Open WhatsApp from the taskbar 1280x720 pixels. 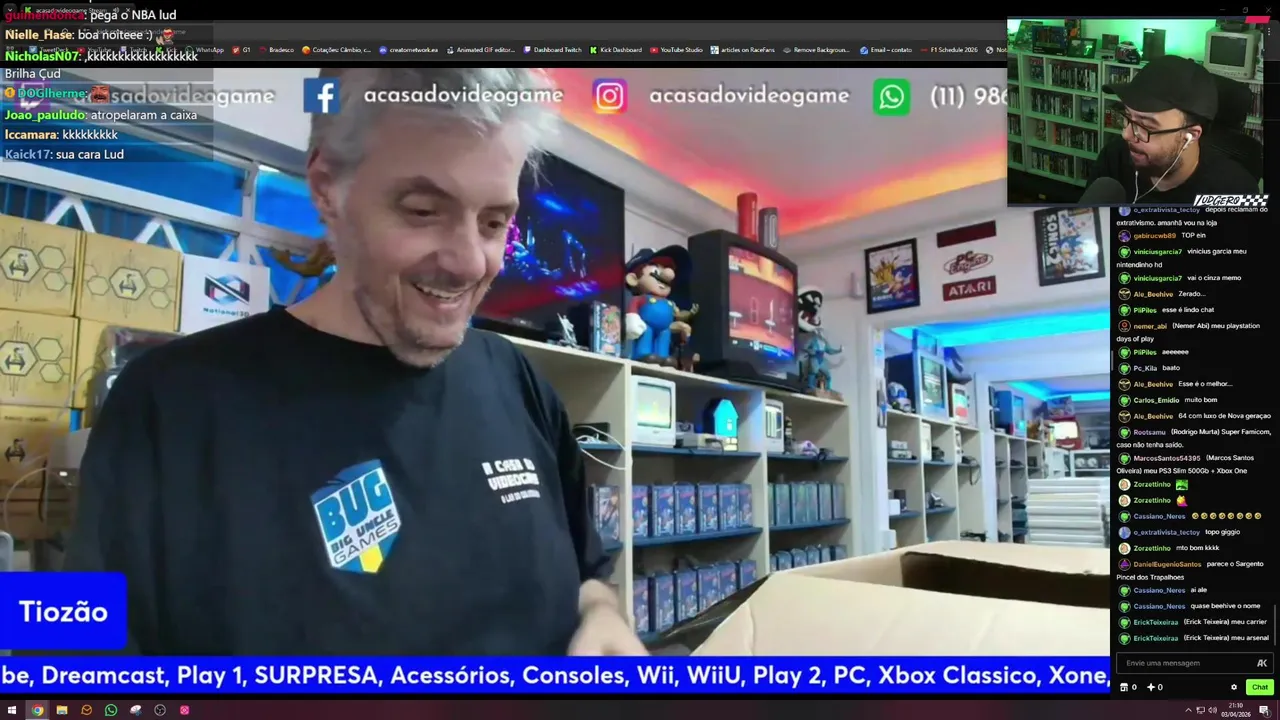tap(111, 710)
